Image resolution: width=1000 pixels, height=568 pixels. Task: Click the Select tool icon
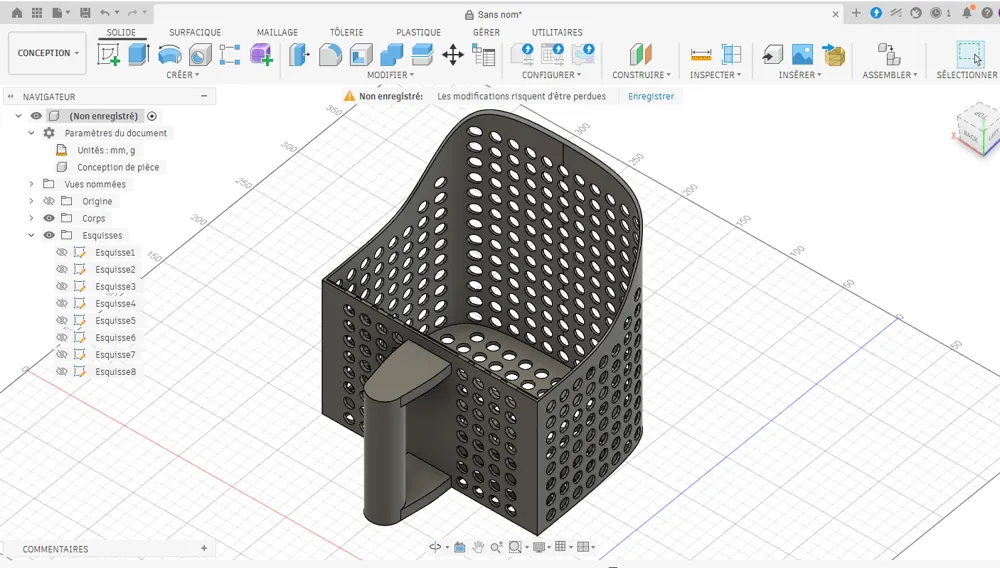(970, 55)
